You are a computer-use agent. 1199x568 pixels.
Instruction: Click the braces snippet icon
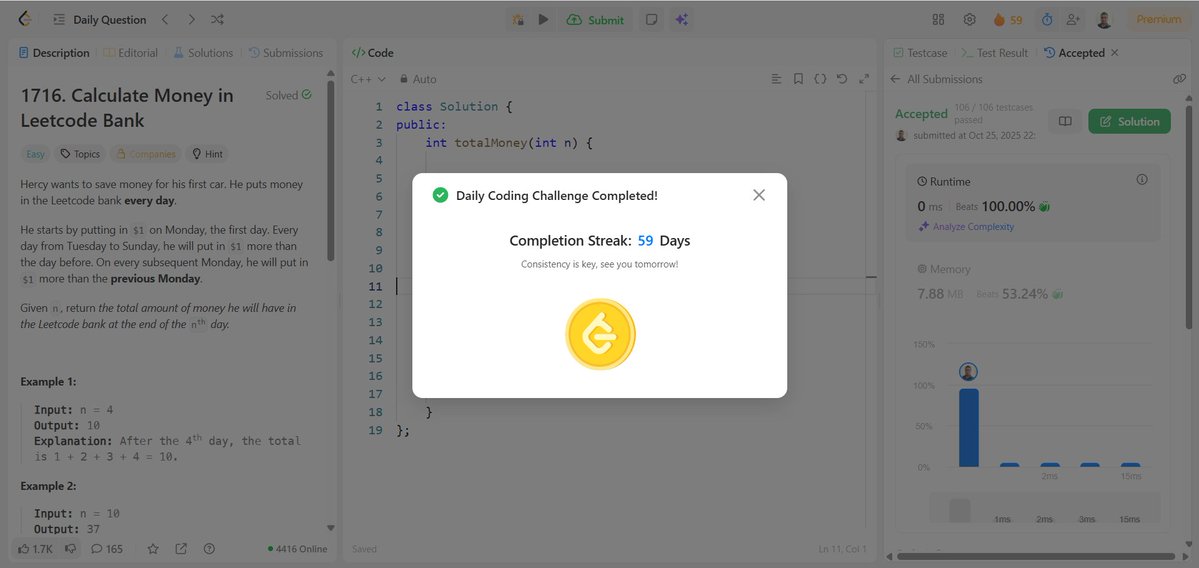click(x=820, y=79)
